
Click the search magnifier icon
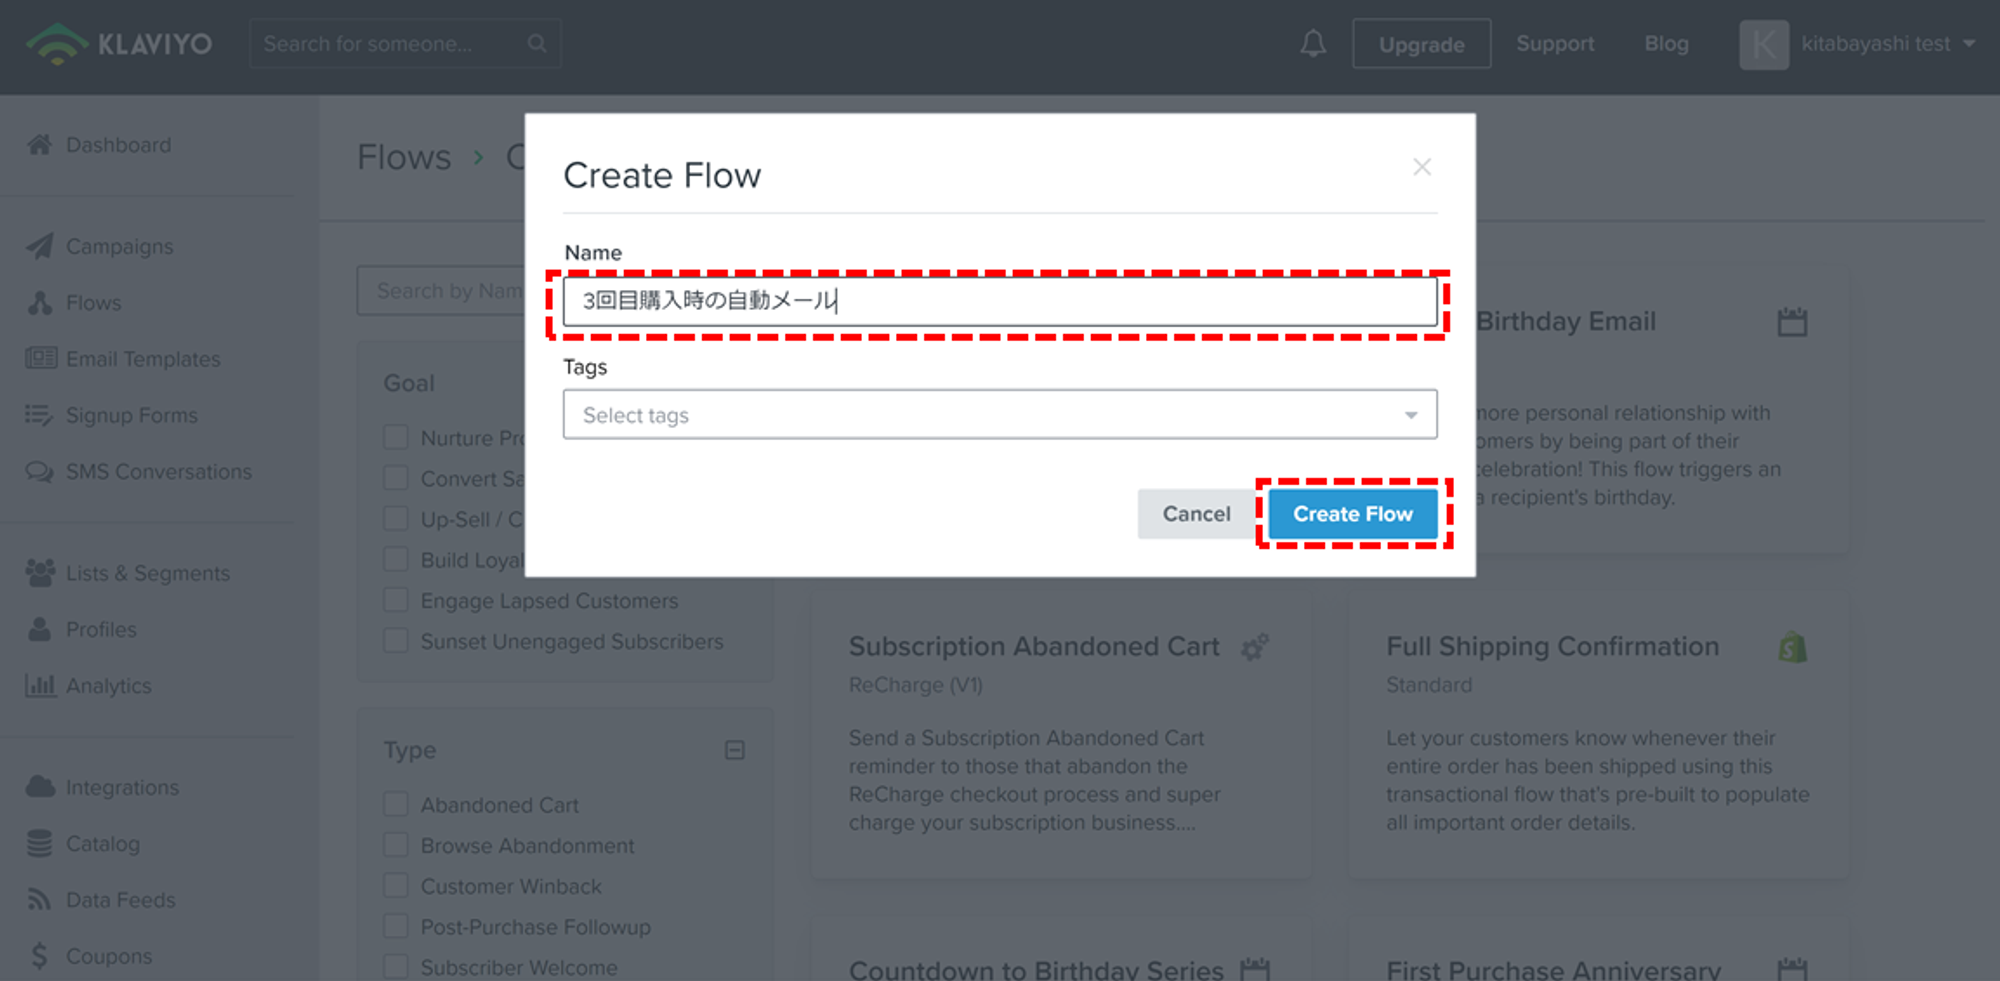pyautogui.click(x=537, y=44)
